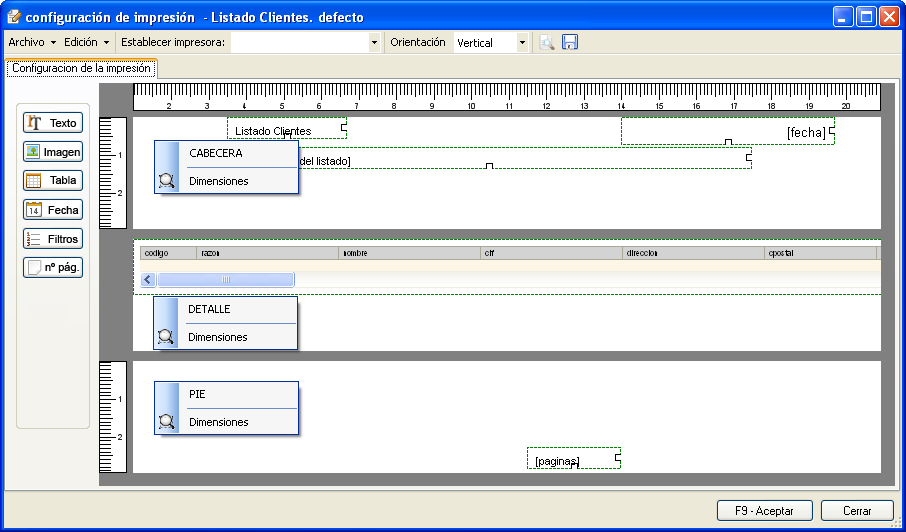Select the Filtros tool
Image resolution: width=906 pixels, height=532 pixels.
click(53, 239)
